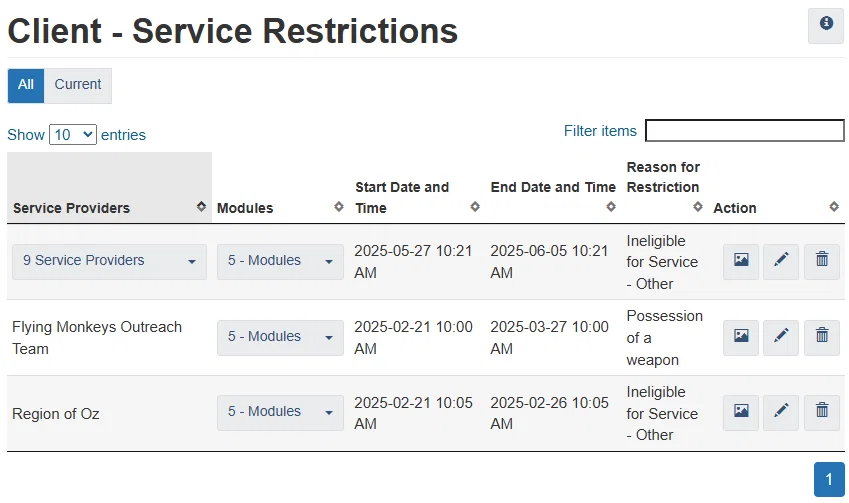Open image for Flying Monkeys Outreach Team row
Screen dimensions: 849x503
click(741, 337)
